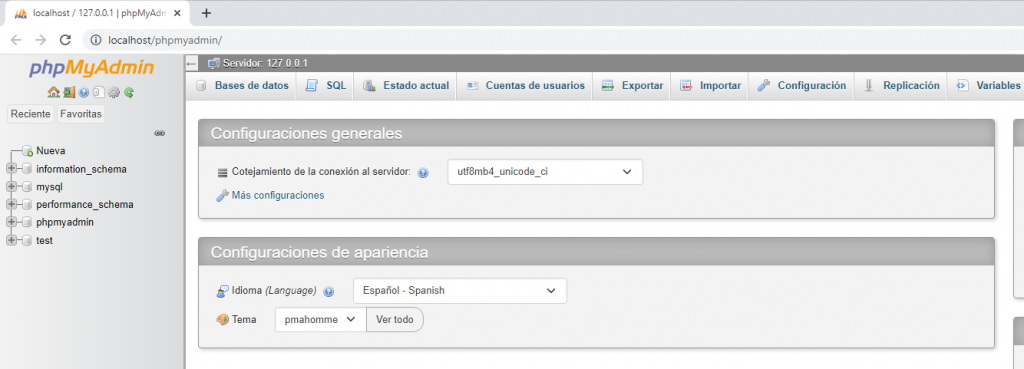
Task: Expand the phpmyadmin database tree
Action: pos(10,222)
